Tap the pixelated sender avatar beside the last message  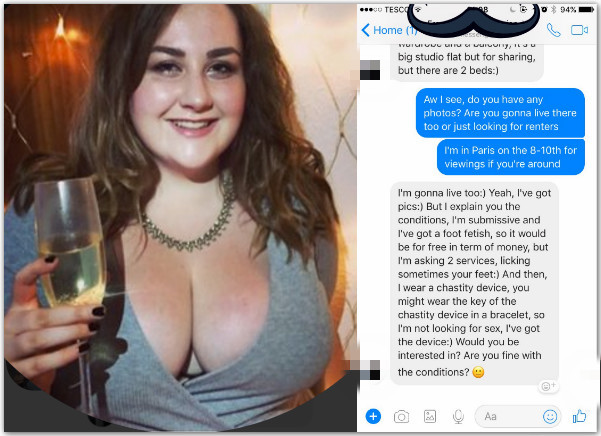pos(370,370)
